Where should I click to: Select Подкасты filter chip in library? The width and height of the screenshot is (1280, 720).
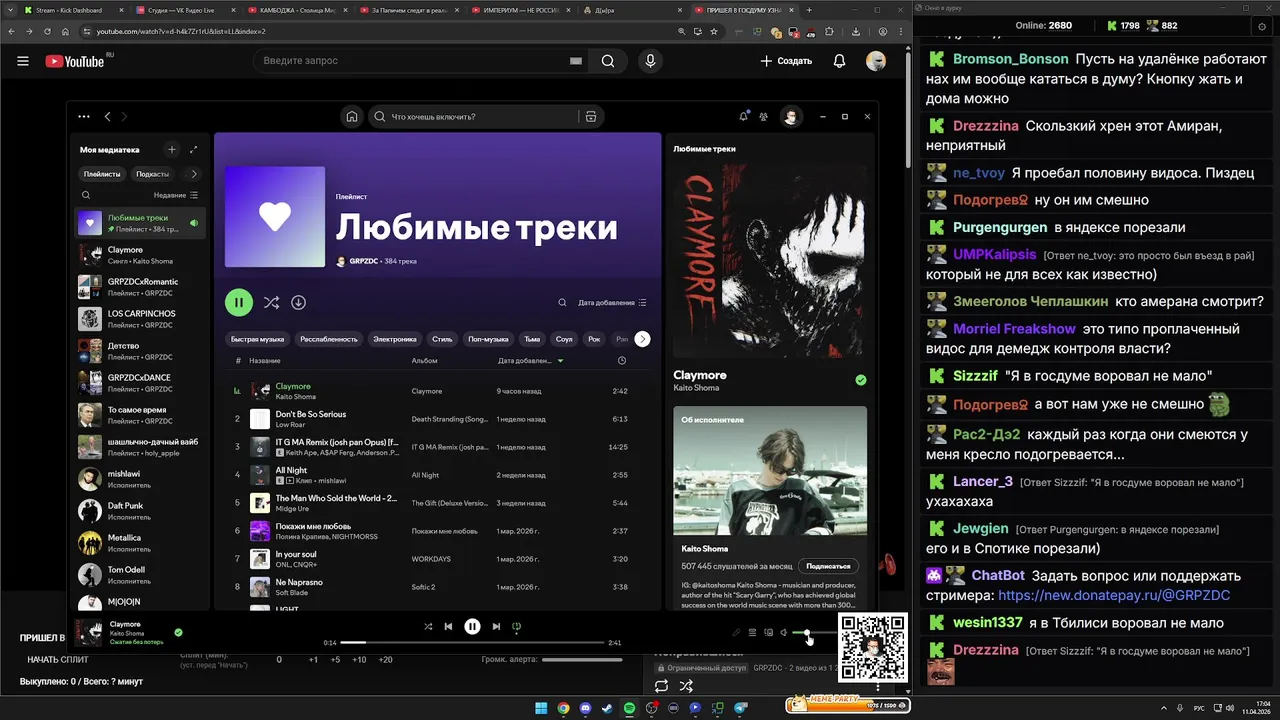click(153, 173)
